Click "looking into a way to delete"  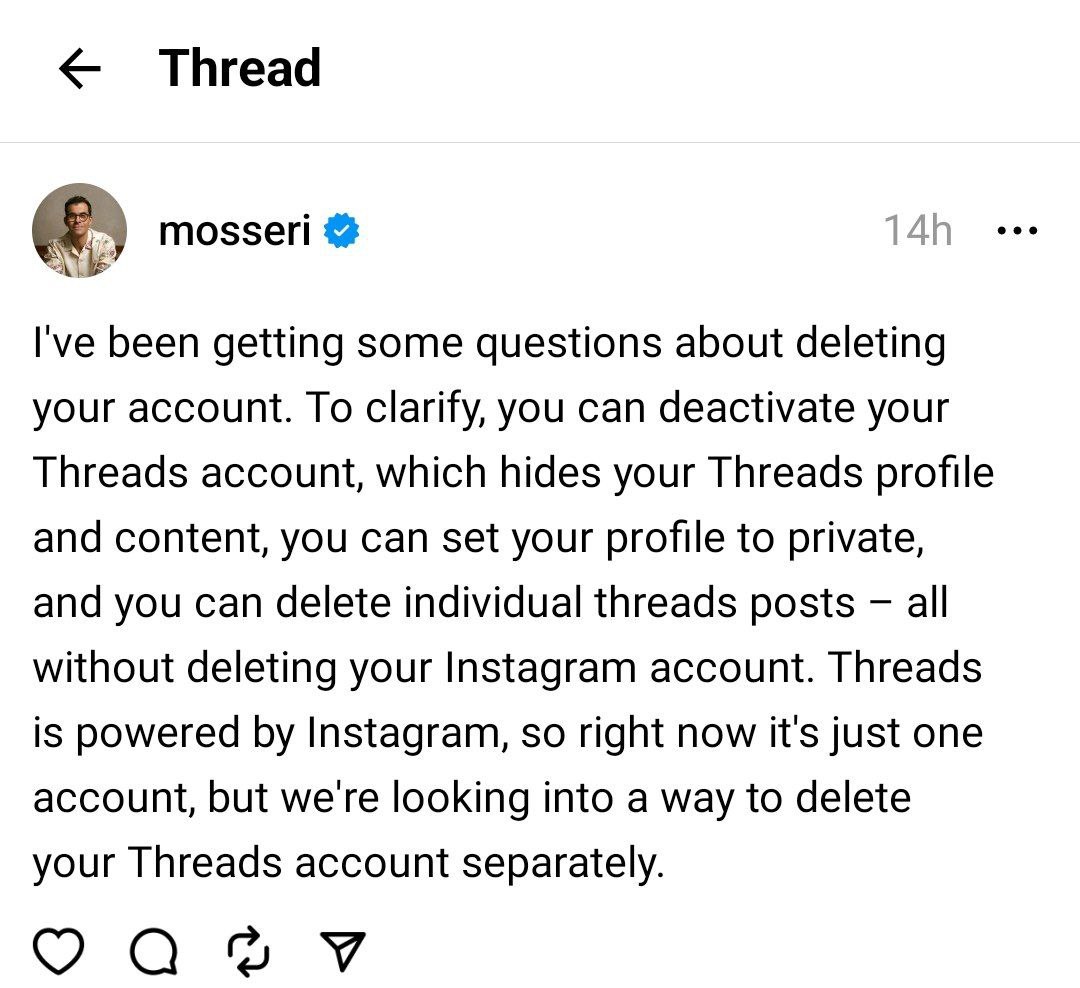(x=652, y=799)
